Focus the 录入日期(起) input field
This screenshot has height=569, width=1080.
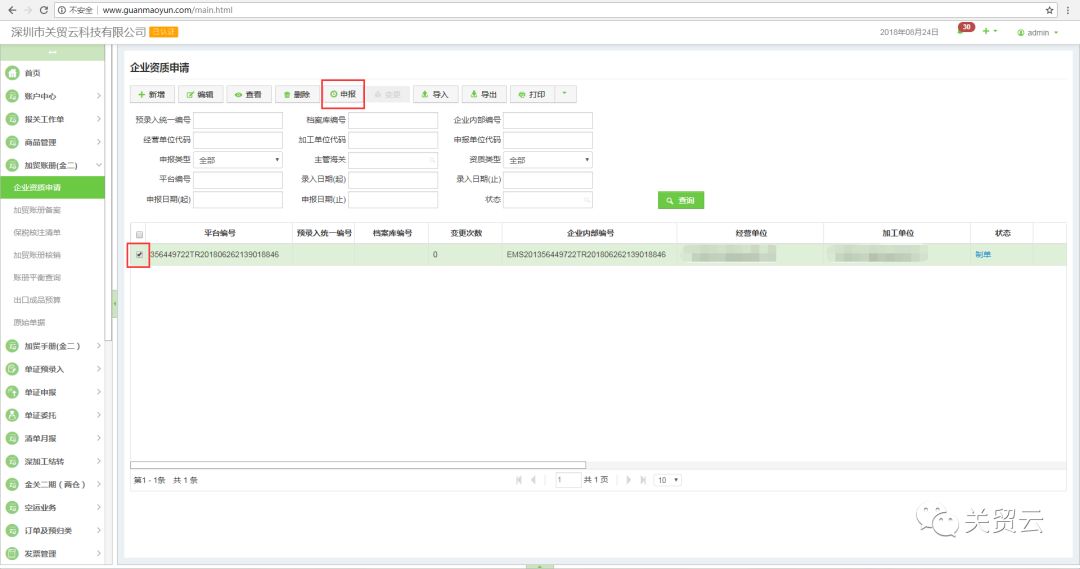tap(393, 180)
